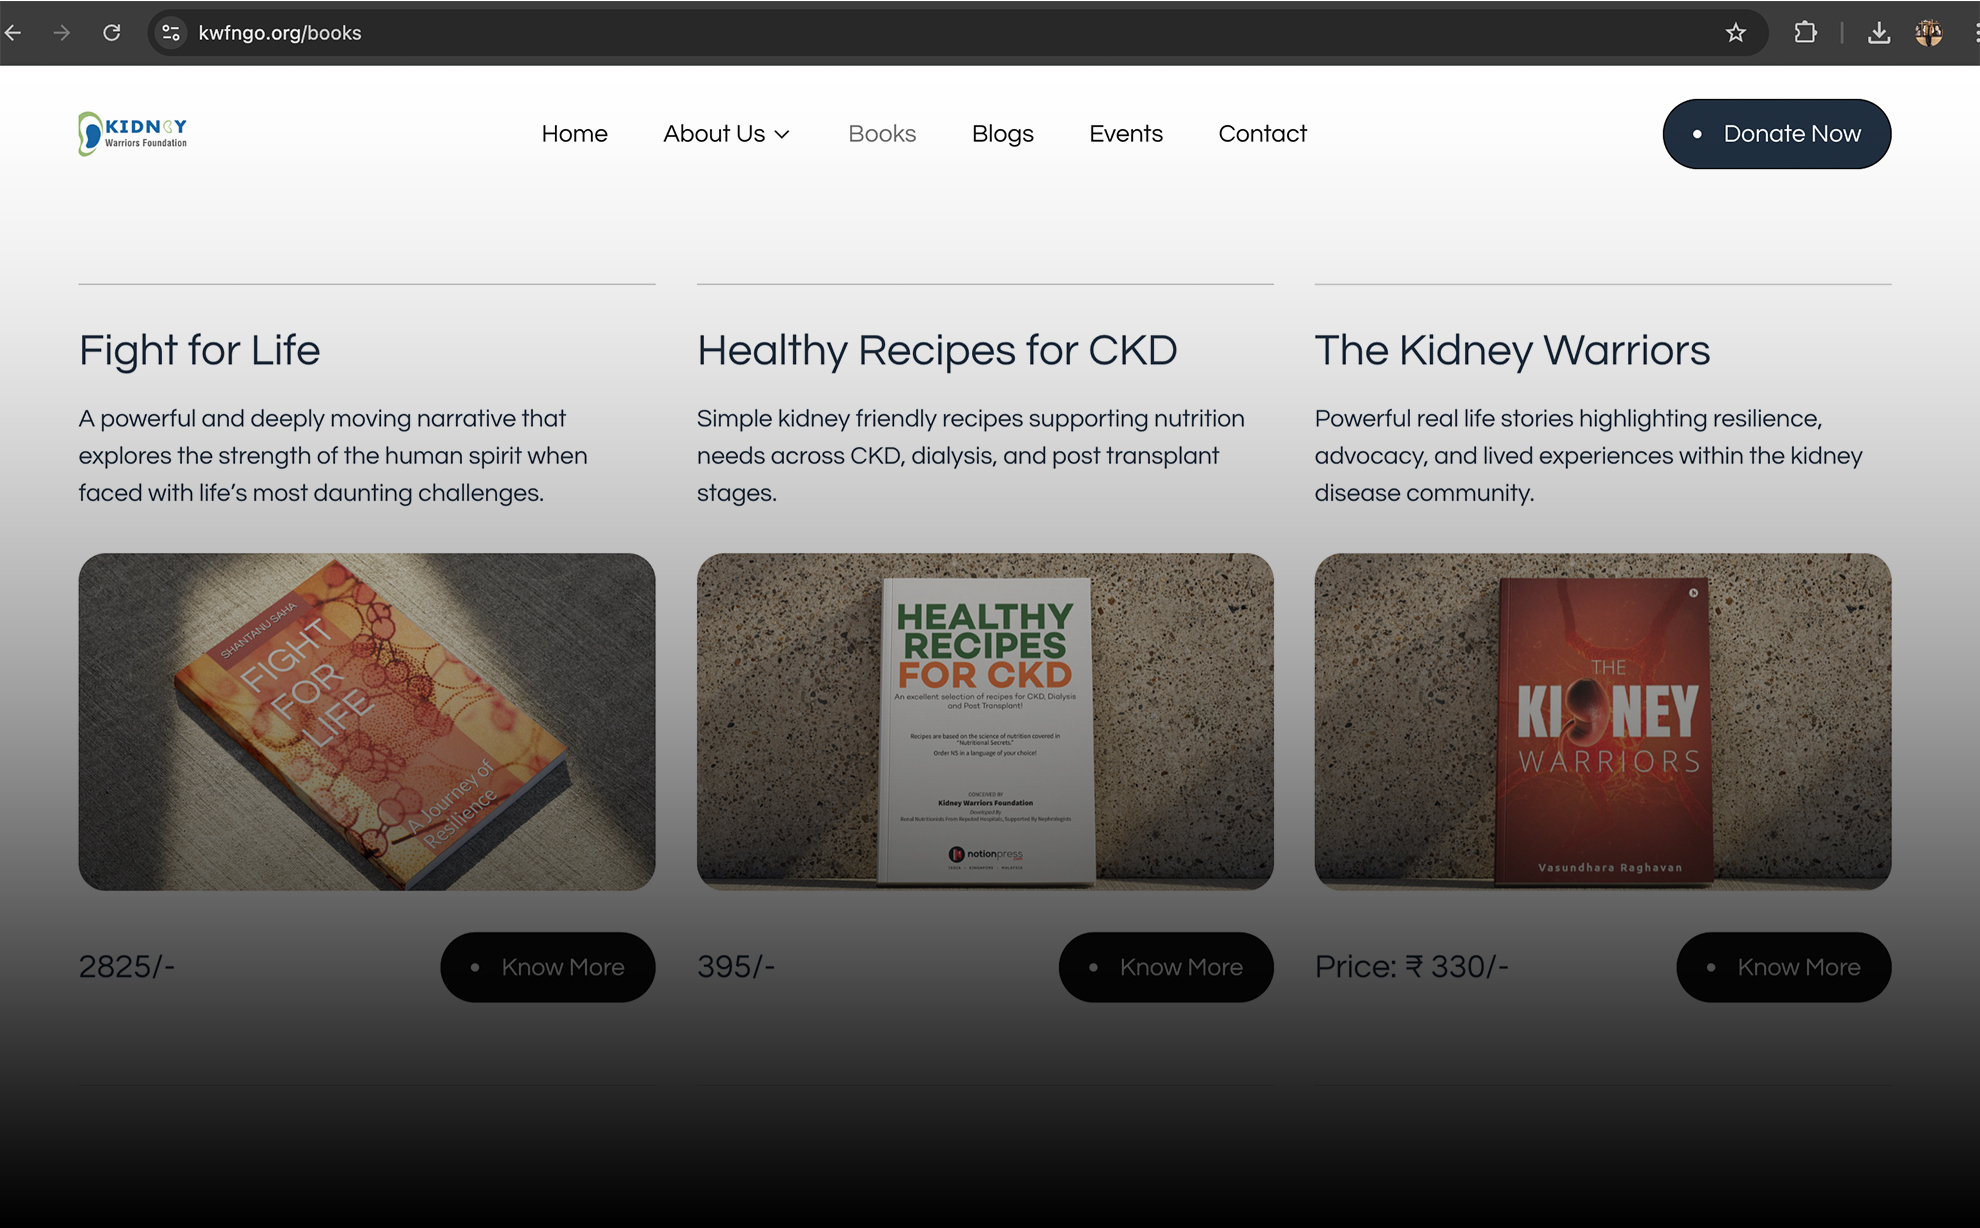Screen dimensions: 1980x1228
Task: Open the Events page link
Action: [x=1126, y=134]
